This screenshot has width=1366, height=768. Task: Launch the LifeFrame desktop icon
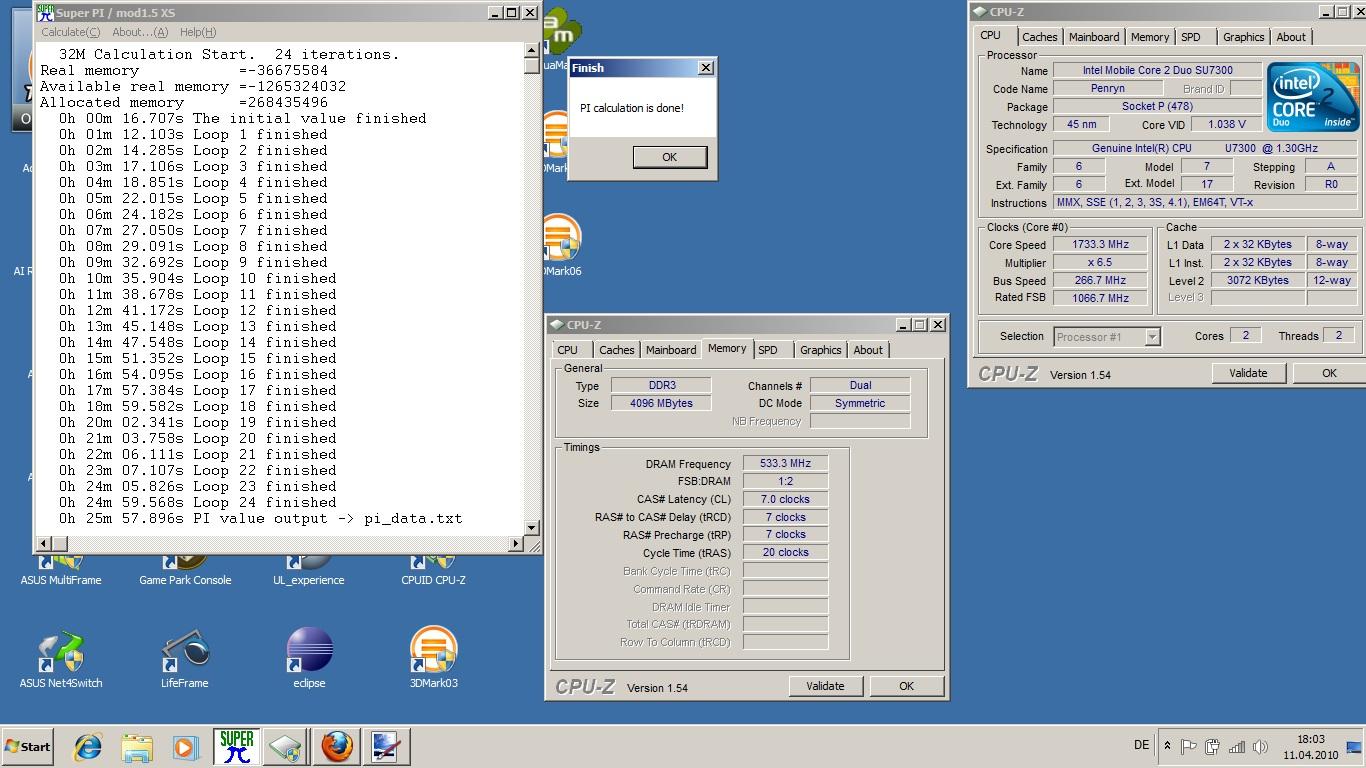click(185, 660)
